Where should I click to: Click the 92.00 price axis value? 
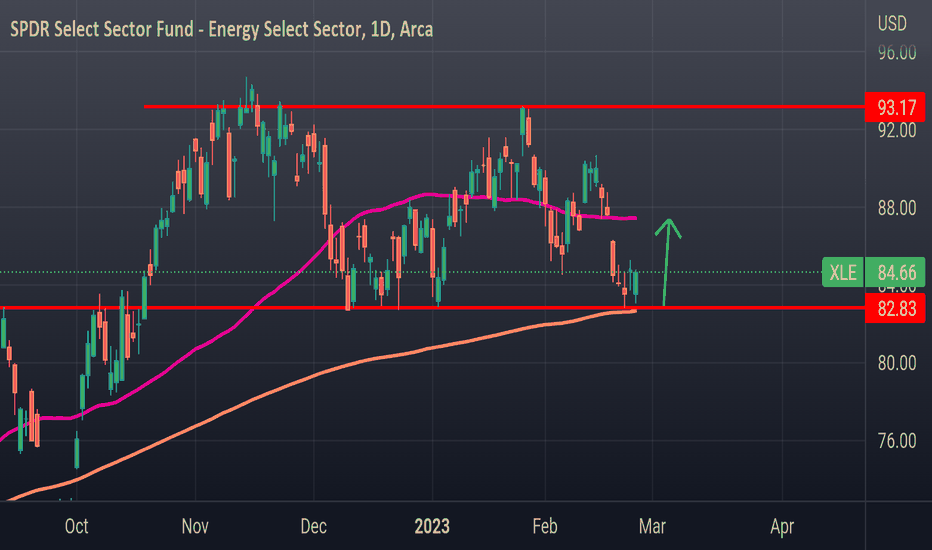coord(897,130)
